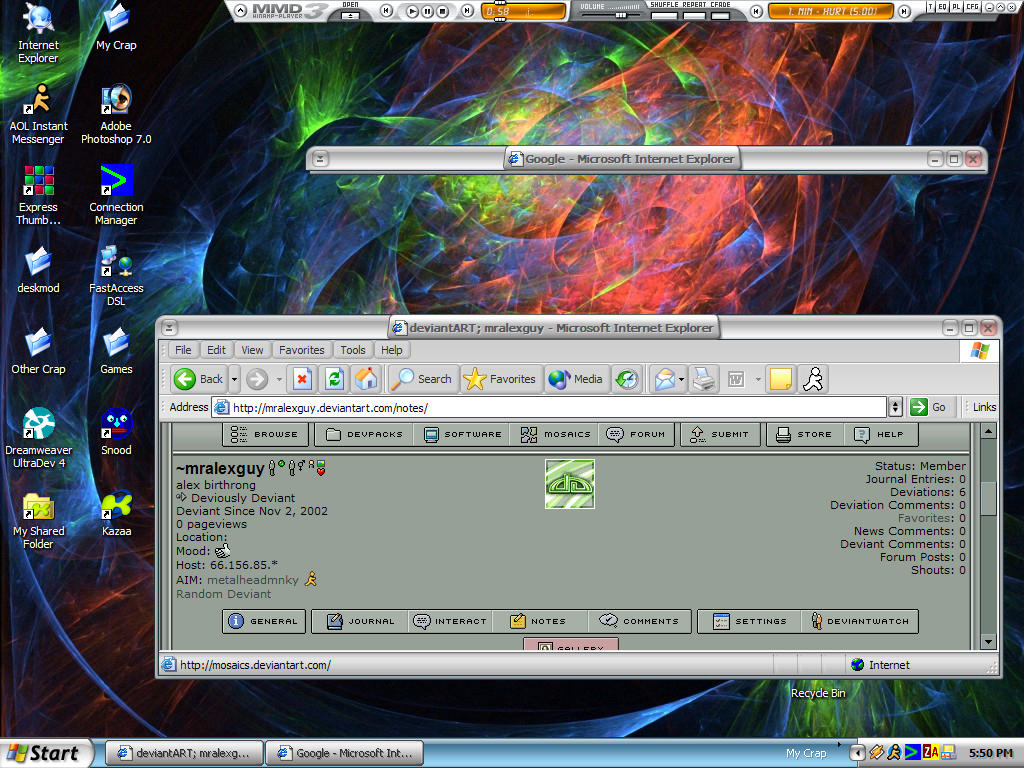Open the deviantART Journal tab button
Screen dimensions: 1024x768
point(360,621)
